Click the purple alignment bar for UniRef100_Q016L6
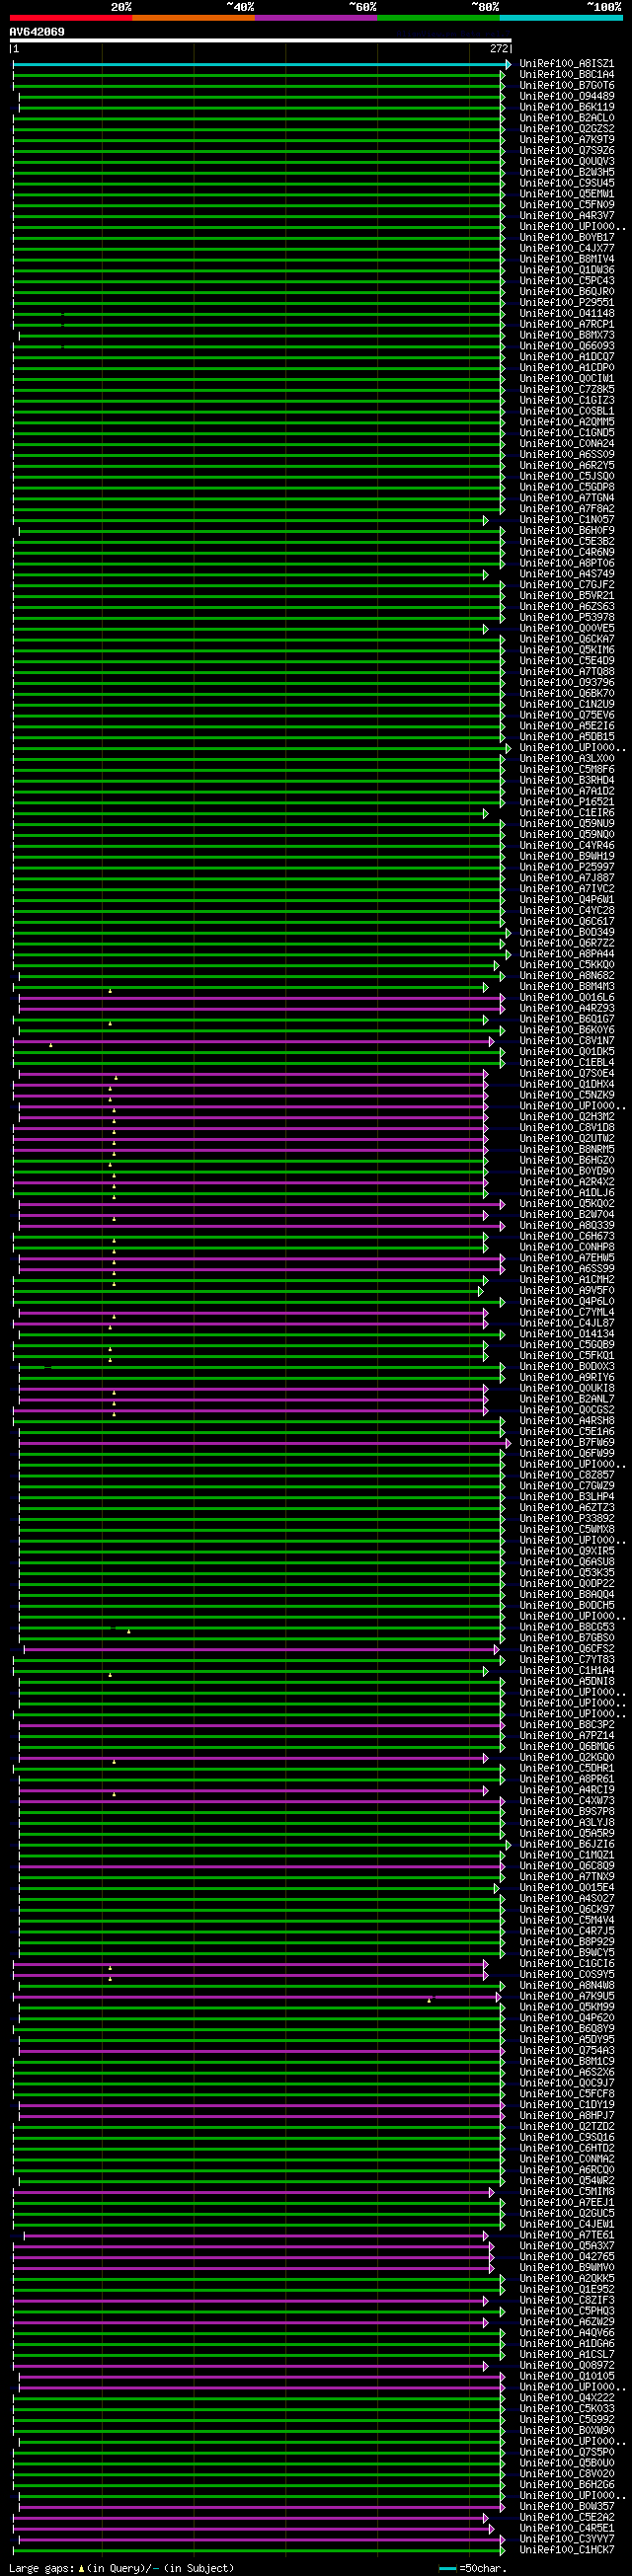632x2576 pixels. point(262,998)
